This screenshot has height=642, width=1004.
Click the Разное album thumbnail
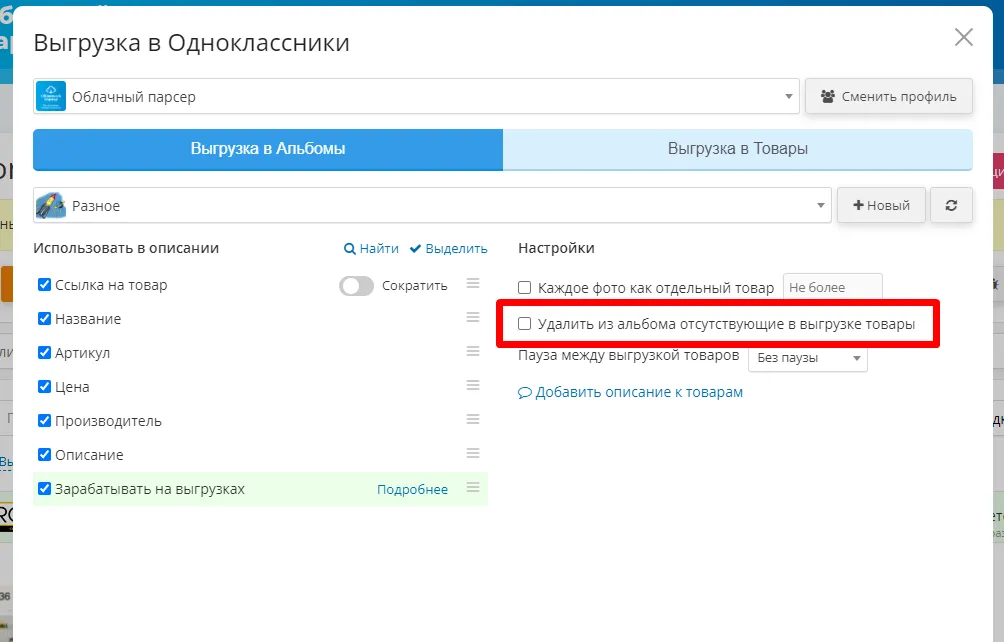[51, 205]
